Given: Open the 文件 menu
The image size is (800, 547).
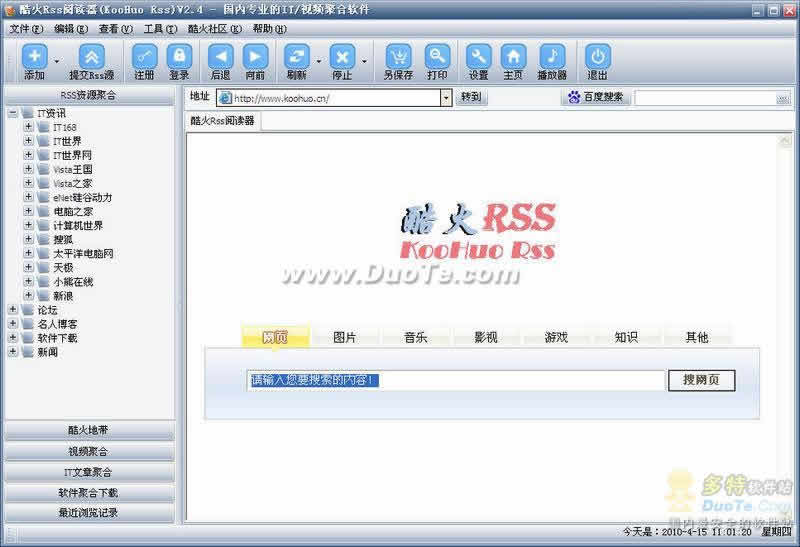Looking at the screenshot, I should [27, 29].
